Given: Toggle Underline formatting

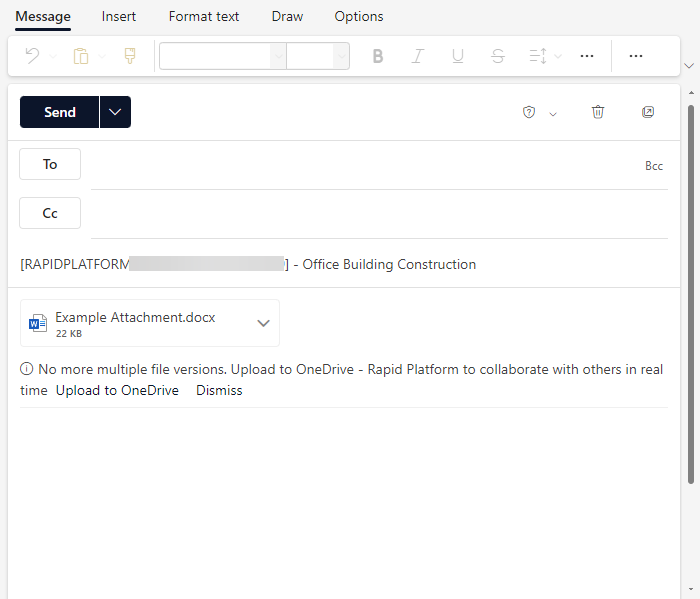Looking at the screenshot, I should click(x=458, y=56).
